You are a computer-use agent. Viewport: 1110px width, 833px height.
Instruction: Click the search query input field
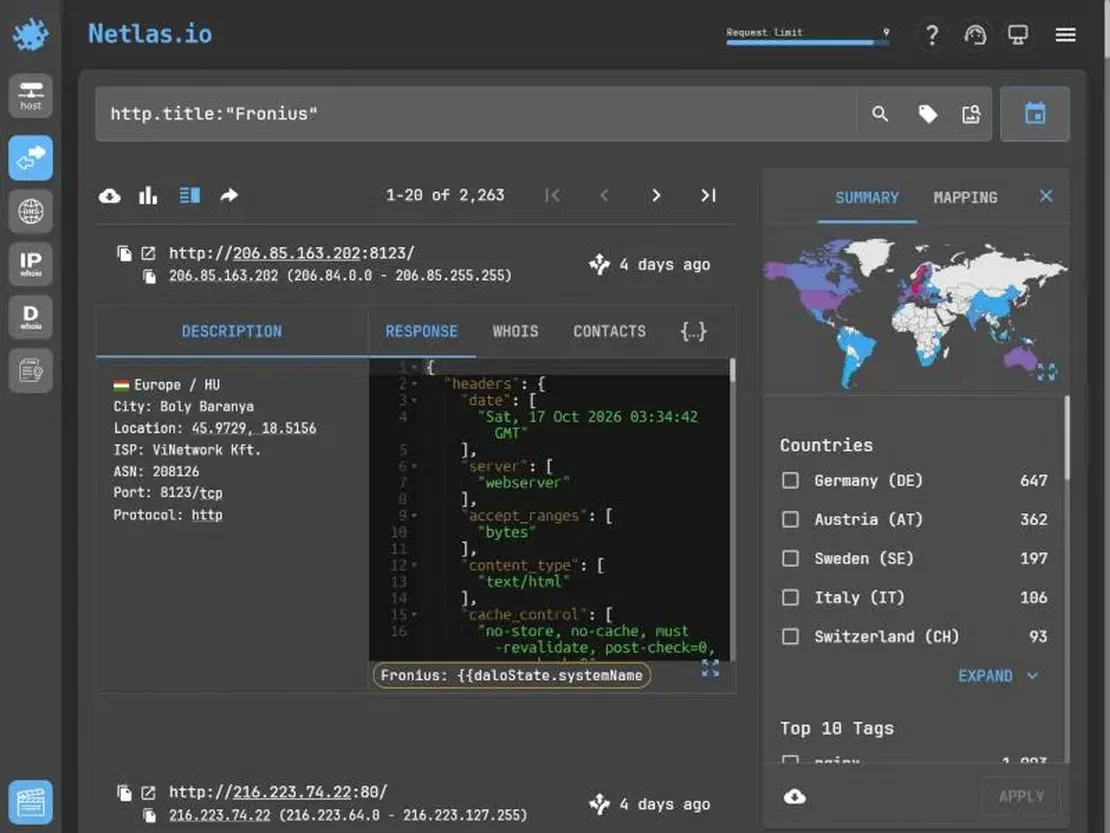click(x=476, y=114)
